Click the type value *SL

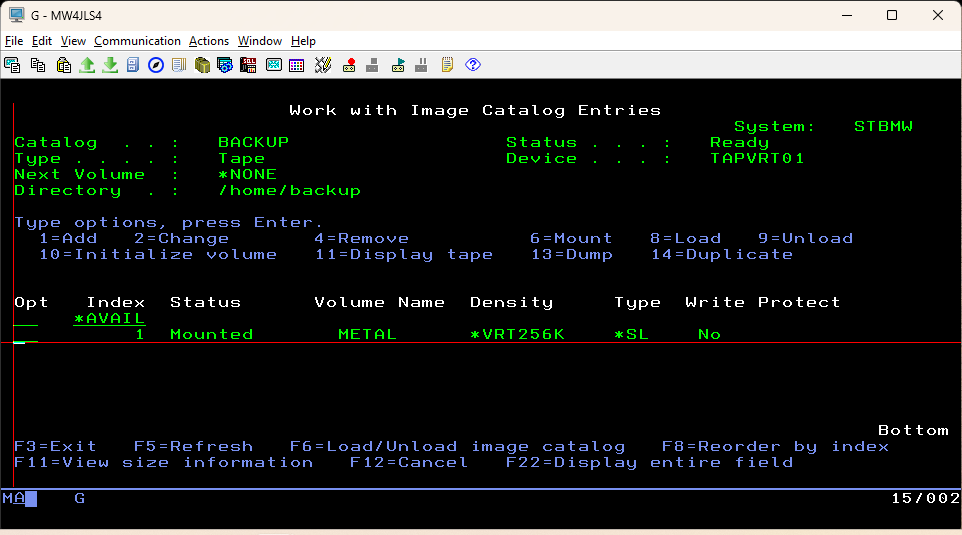click(631, 334)
